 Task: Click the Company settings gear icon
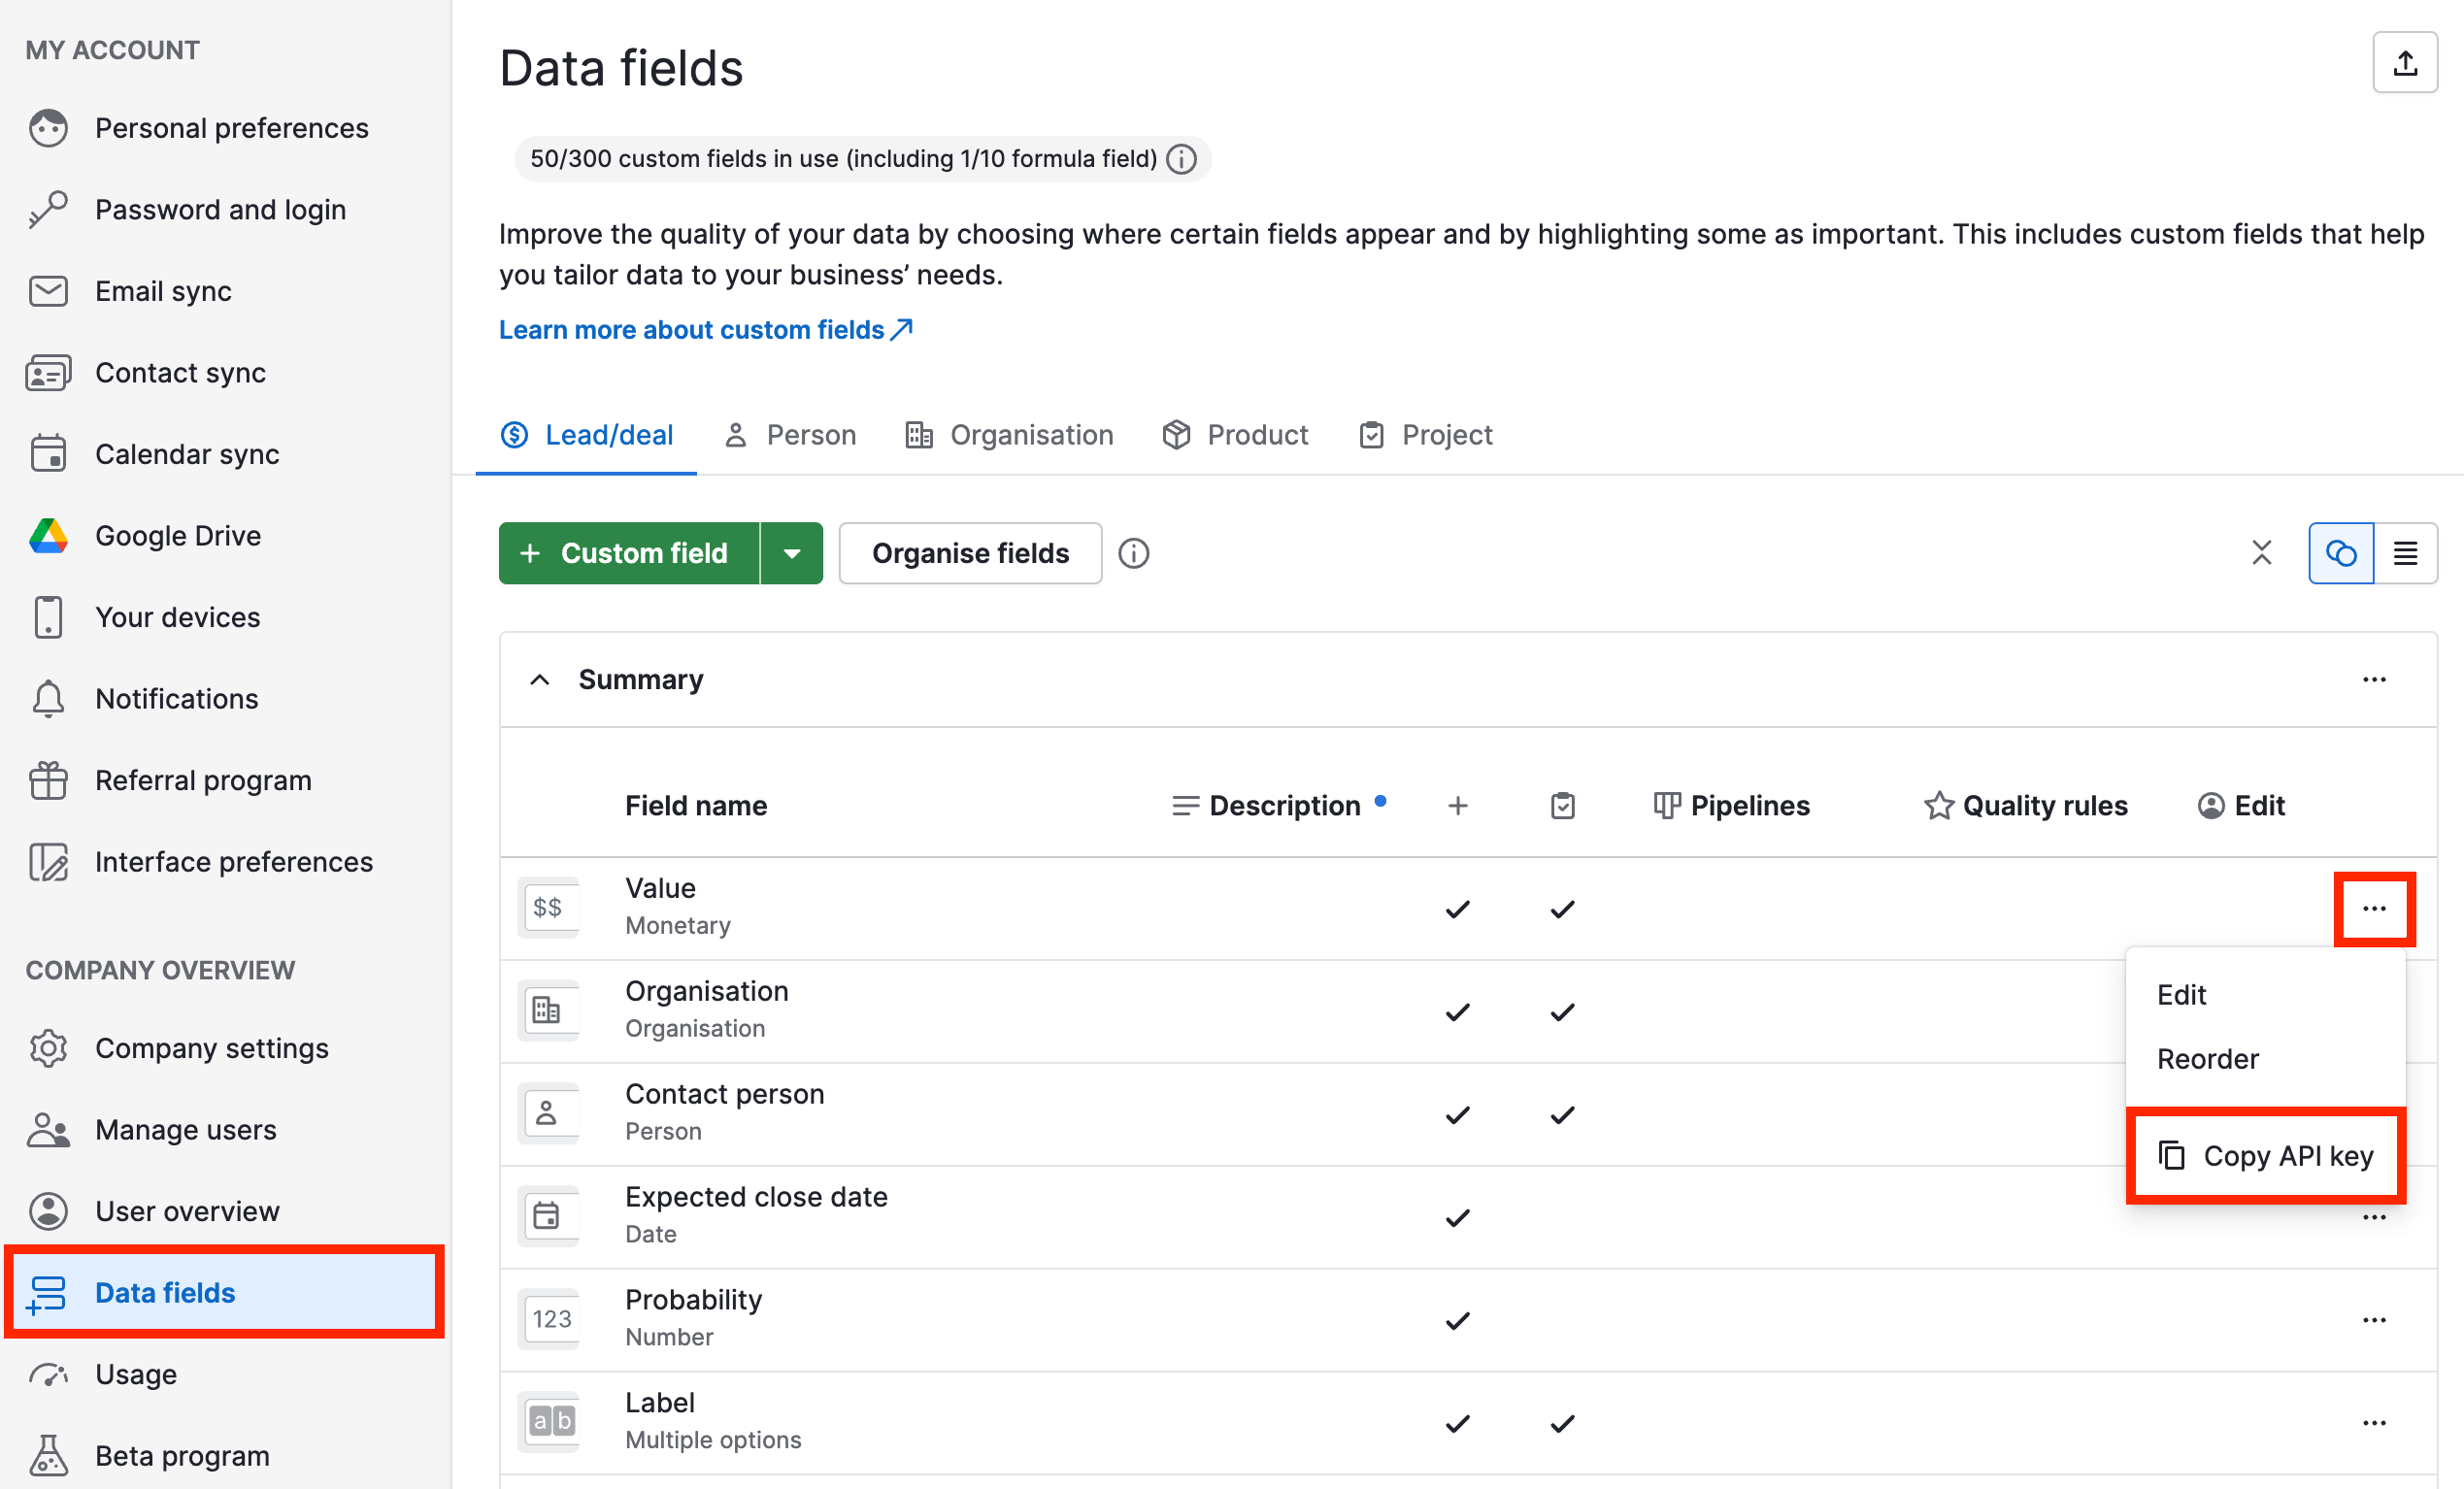click(x=48, y=1048)
